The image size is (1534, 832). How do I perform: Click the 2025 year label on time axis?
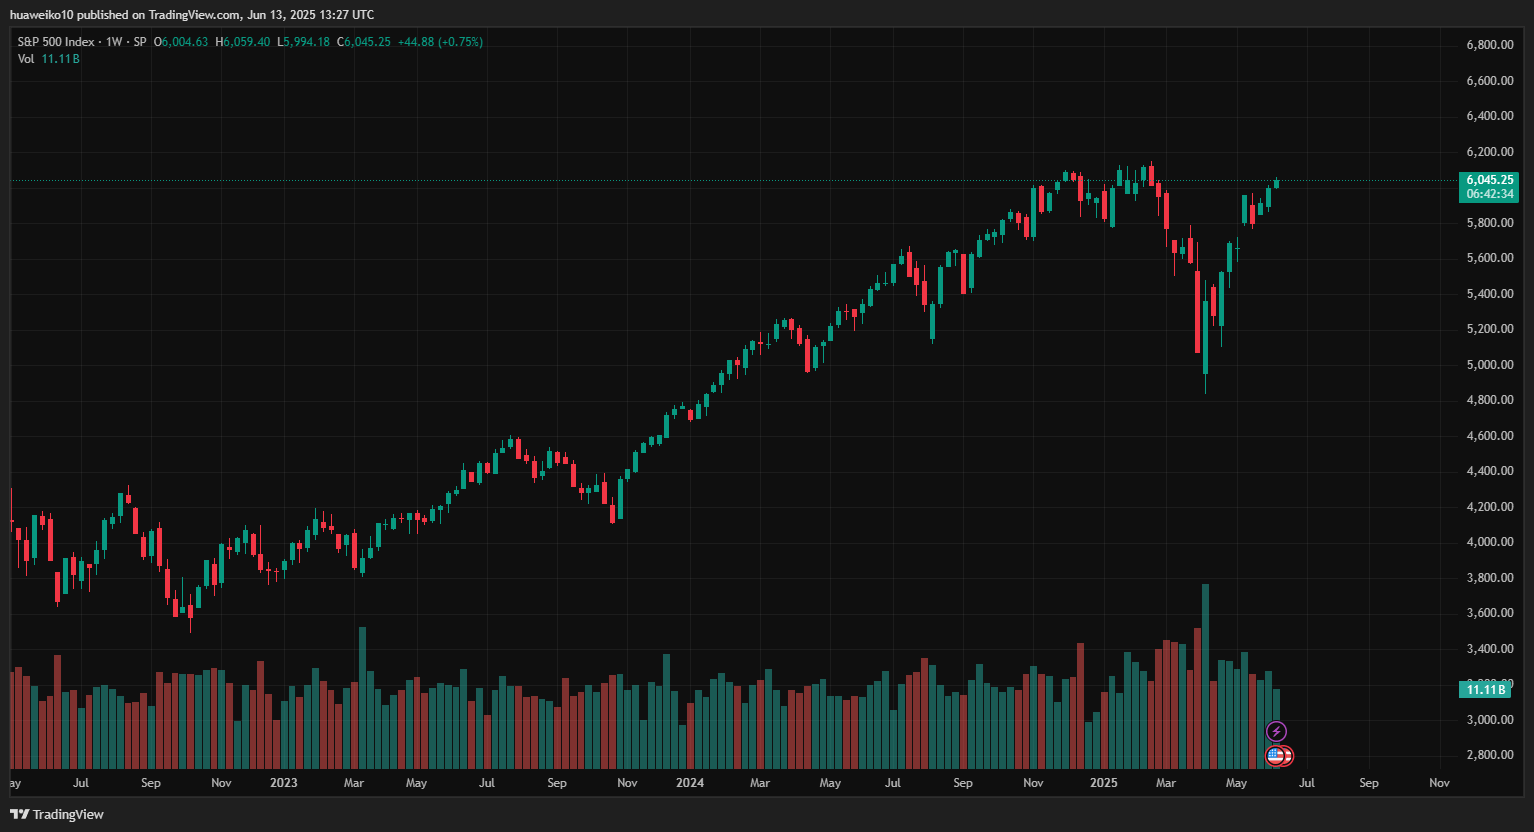pyautogui.click(x=1104, y=783)
